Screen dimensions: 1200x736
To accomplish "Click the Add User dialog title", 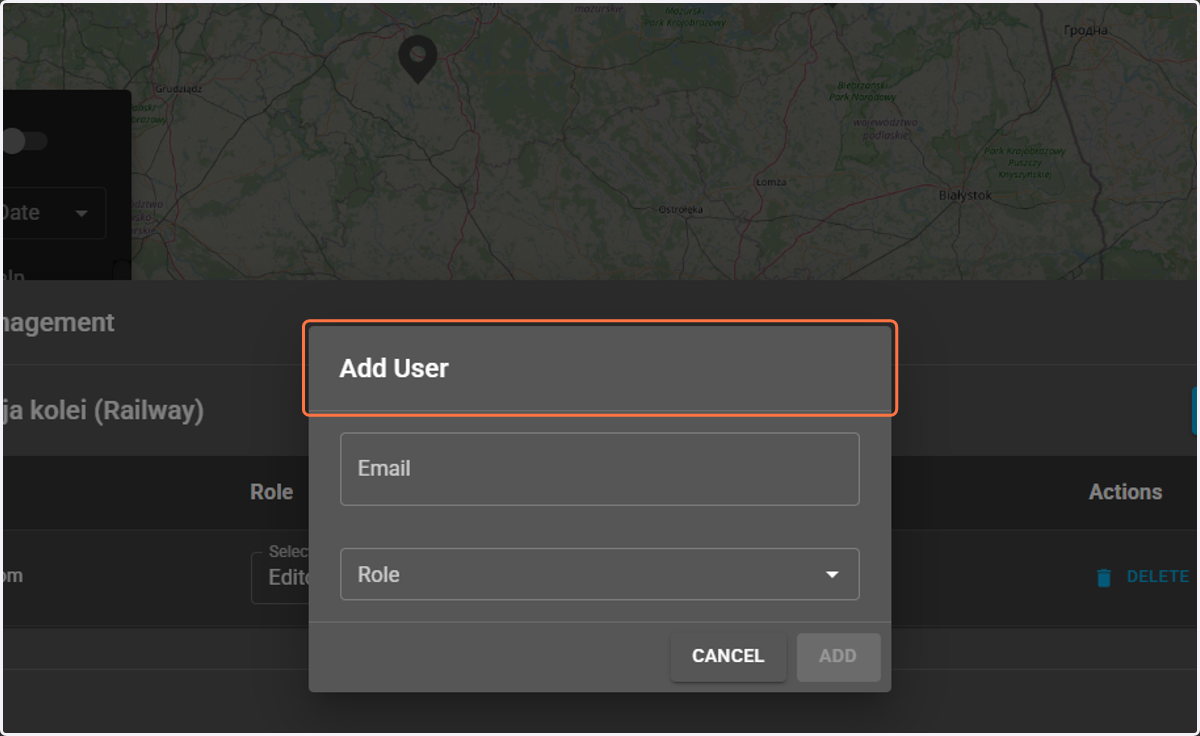I will [394, 368].
